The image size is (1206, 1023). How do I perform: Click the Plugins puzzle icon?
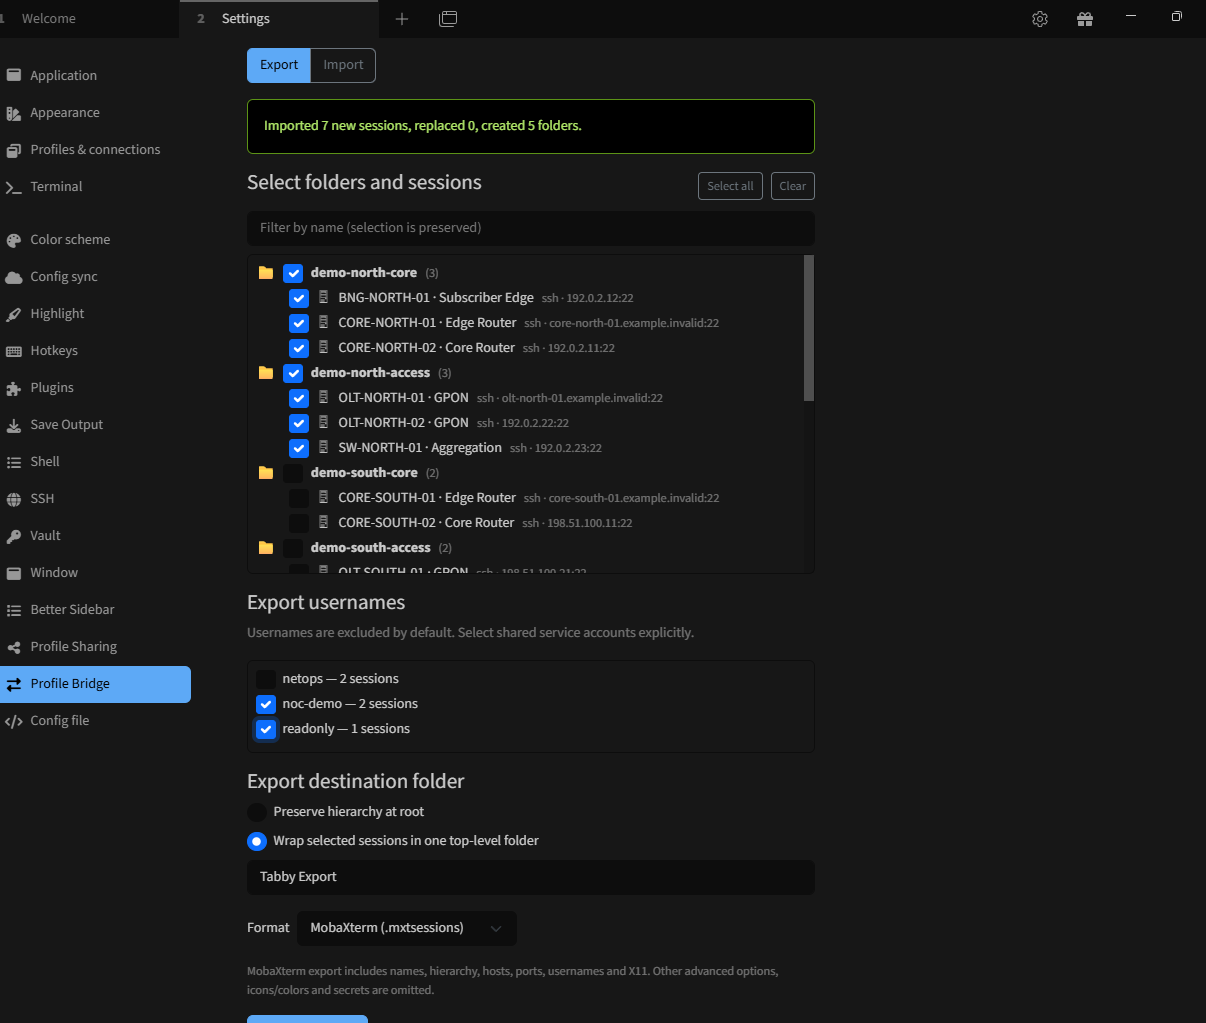pyautogui.click(x=13, y=388)
